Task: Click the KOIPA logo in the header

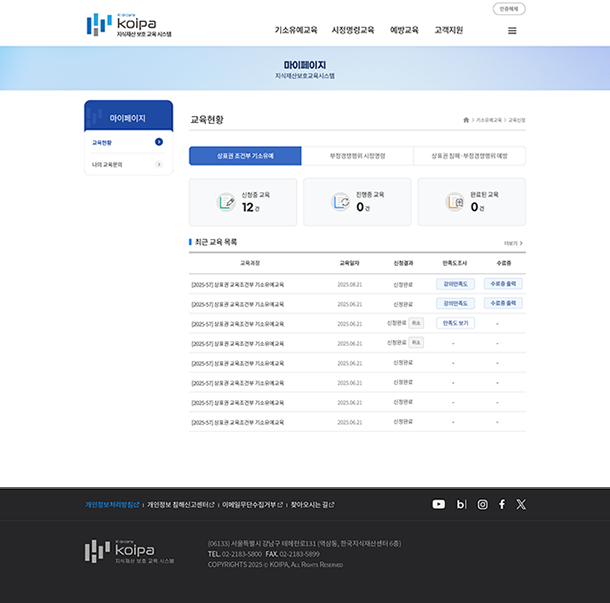Action: pyautogui.click(x=129, y=25)
